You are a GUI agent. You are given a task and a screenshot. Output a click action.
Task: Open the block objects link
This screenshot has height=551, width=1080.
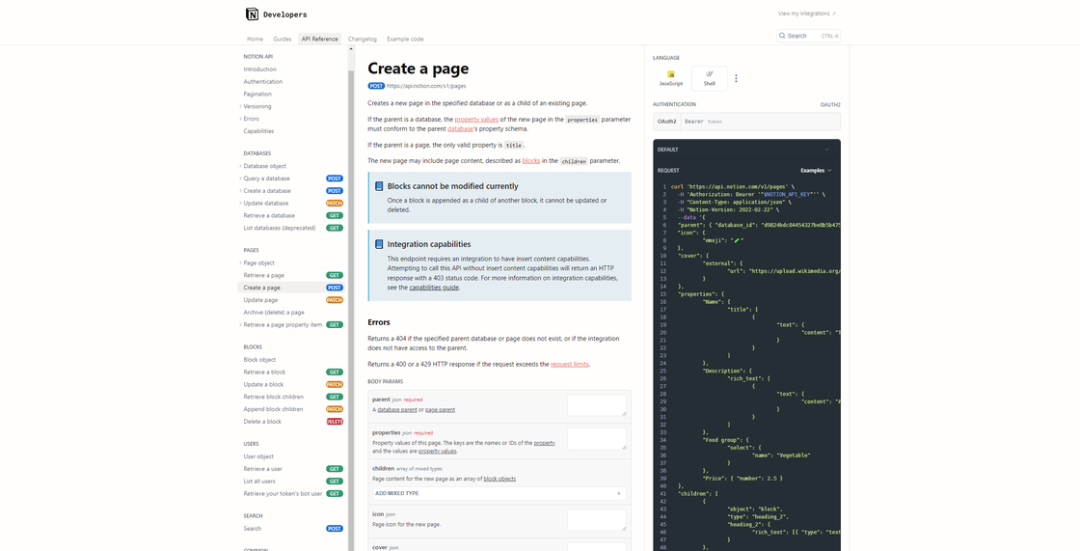point(499,479)
